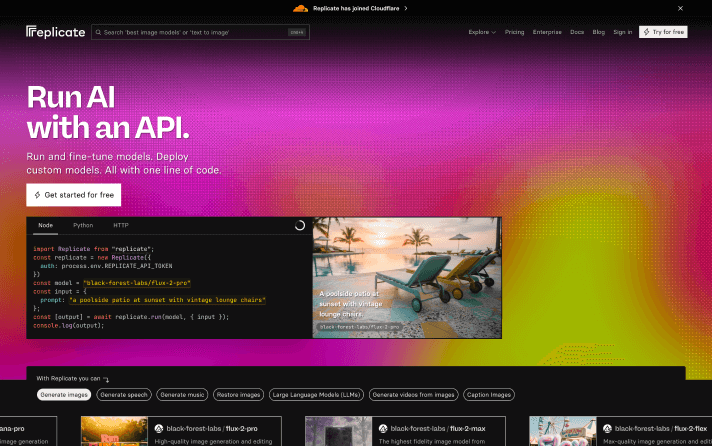Click black-forest-labs avatar on flux-2-max card
Image resolution: width=712 pixels, height=446 pixels.
pos(383,428)
